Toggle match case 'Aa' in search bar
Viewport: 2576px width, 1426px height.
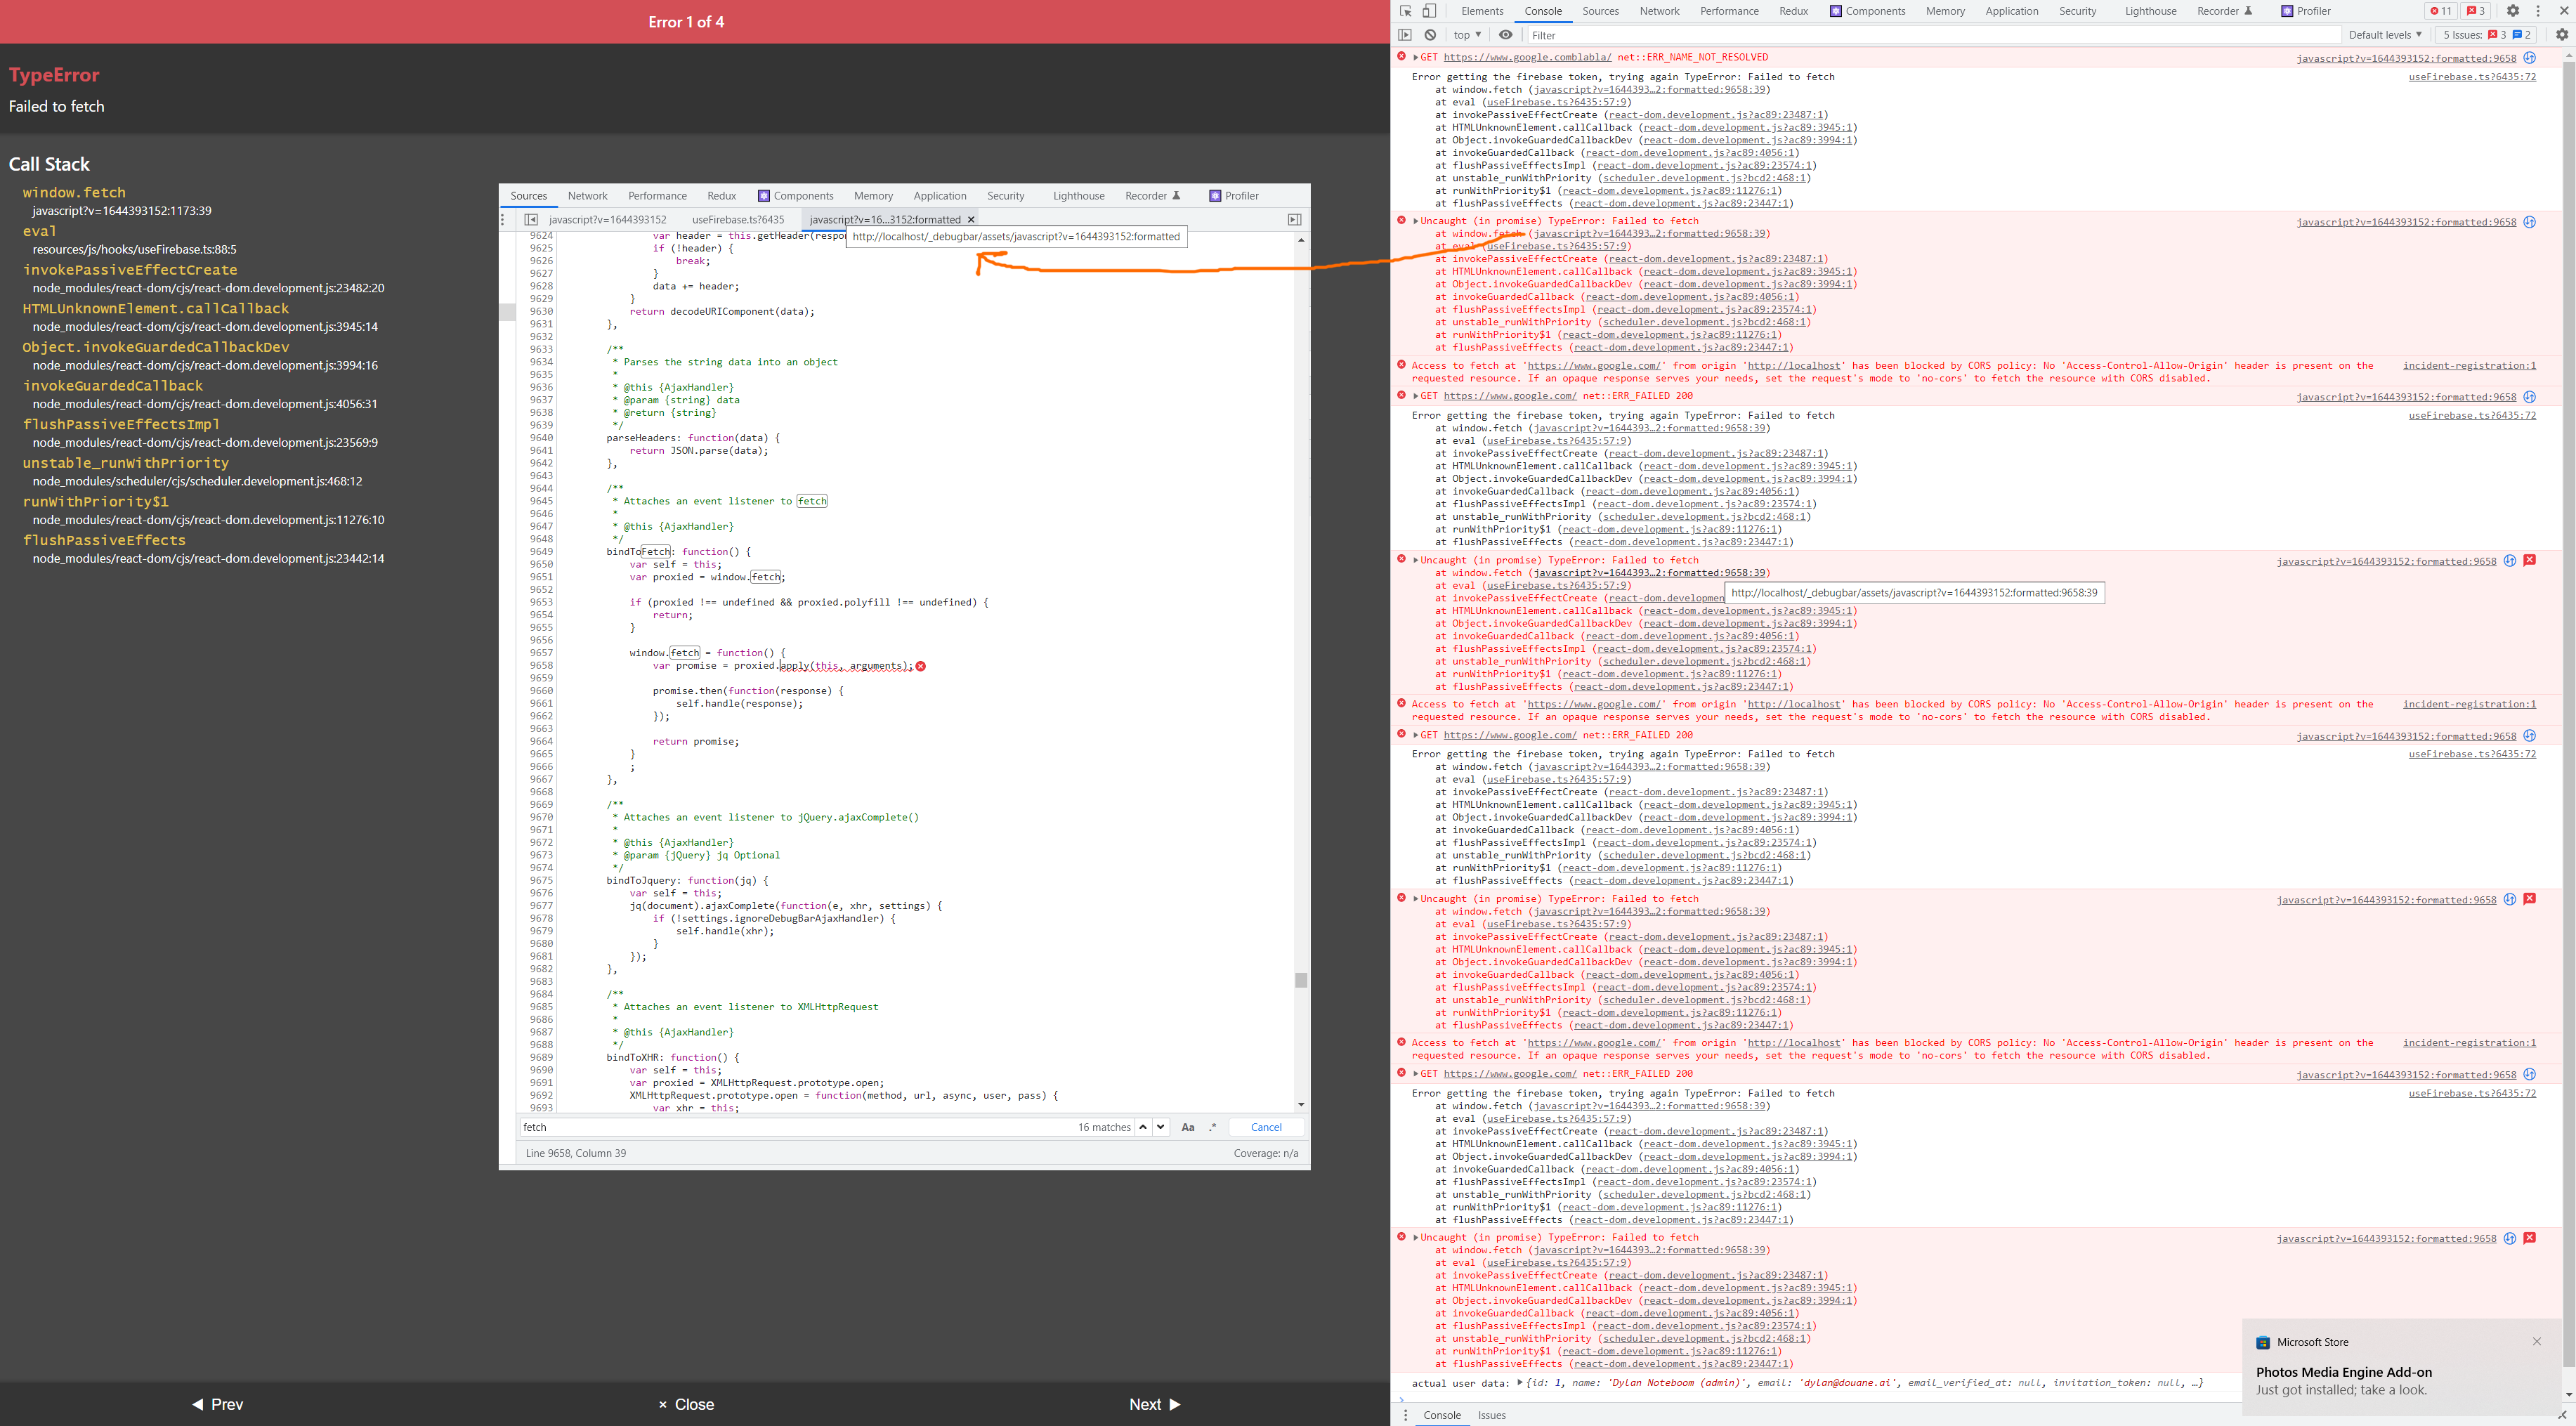click(x=1188, y=1127)
